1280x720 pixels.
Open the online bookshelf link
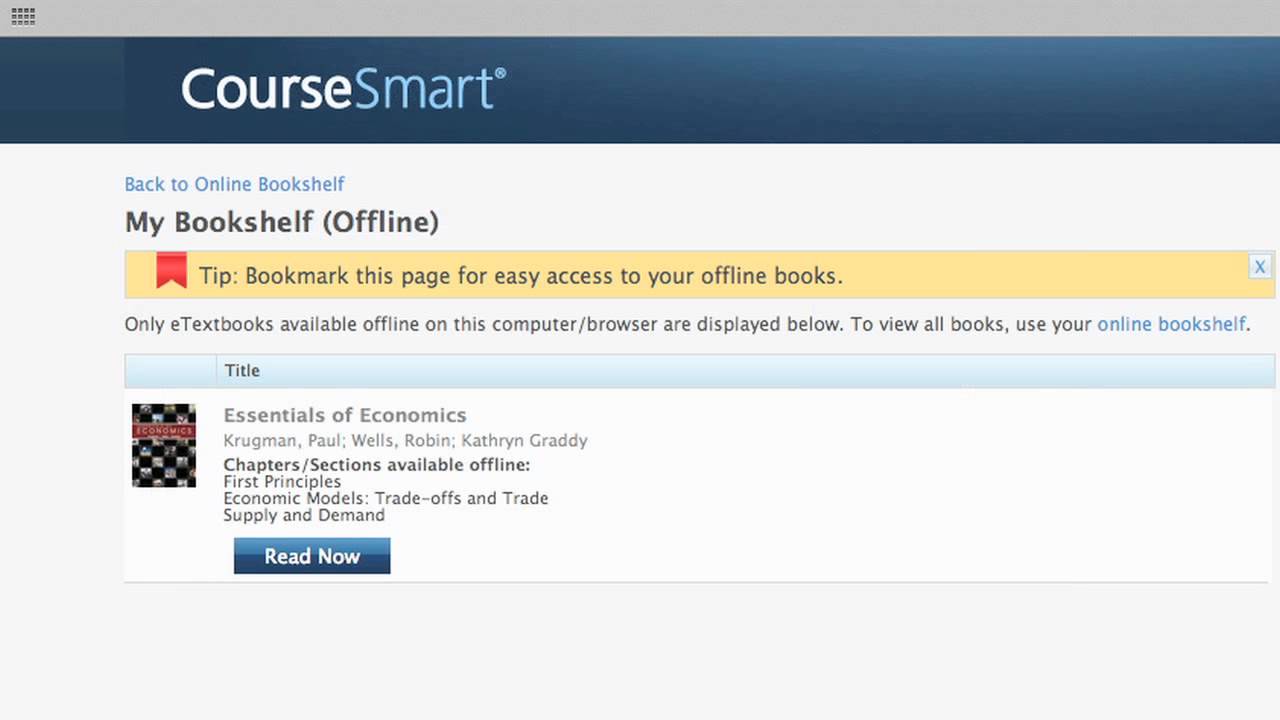1171,324
